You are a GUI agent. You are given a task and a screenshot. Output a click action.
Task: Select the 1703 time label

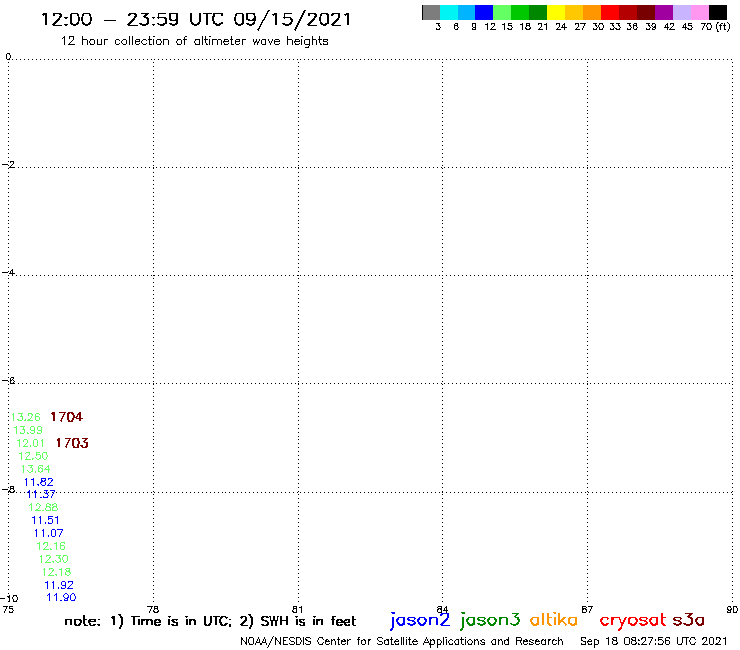click(x=72, y=443)
